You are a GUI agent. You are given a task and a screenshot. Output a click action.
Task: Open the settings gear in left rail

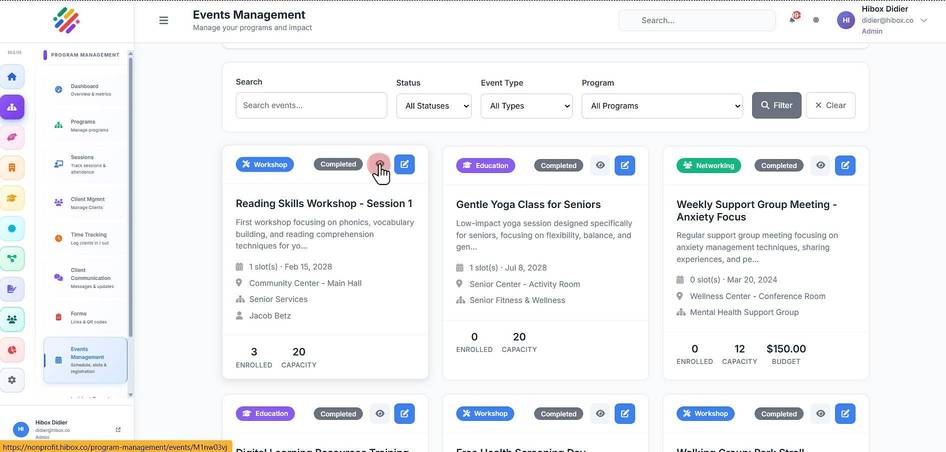(x=12, y=380)
